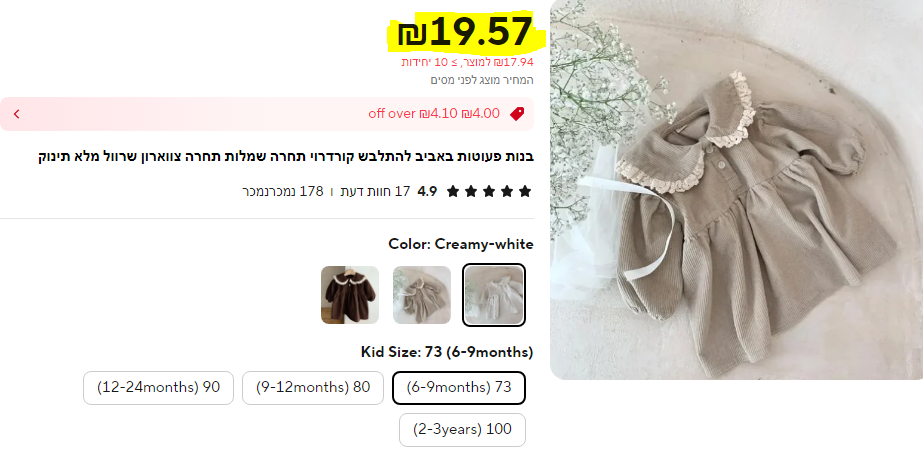923x453 pixels.
Task: Click the red ₪17.94 bulk price note
Action: [x=467, y=62]
